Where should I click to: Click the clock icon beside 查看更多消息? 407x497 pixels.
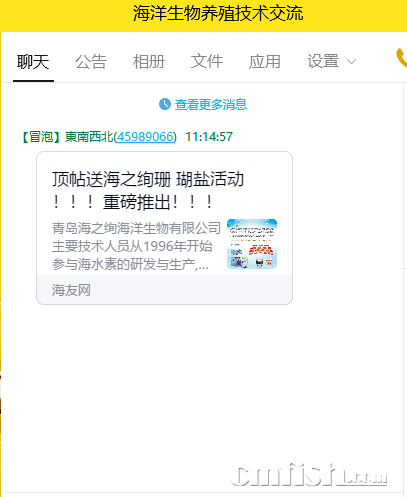(165, 104)
